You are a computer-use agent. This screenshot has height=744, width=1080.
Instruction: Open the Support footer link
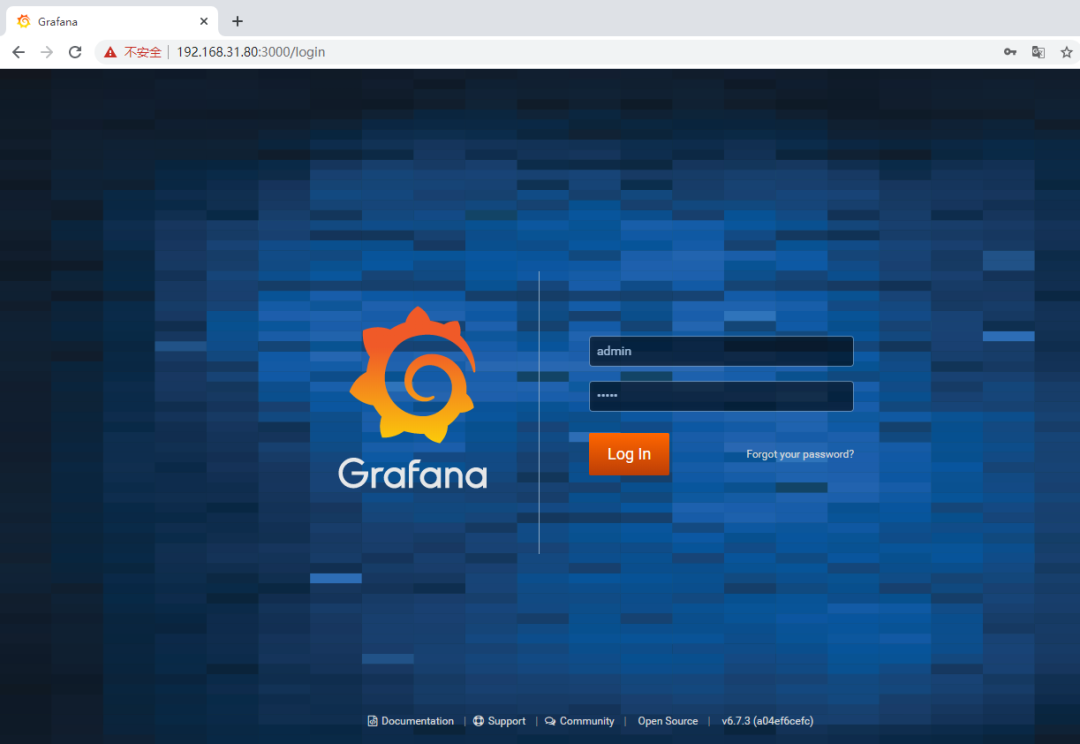[499, 721]
